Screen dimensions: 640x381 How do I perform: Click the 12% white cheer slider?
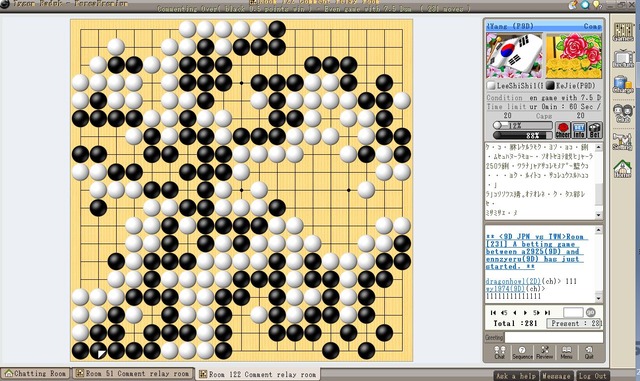(x=522, y=125)
